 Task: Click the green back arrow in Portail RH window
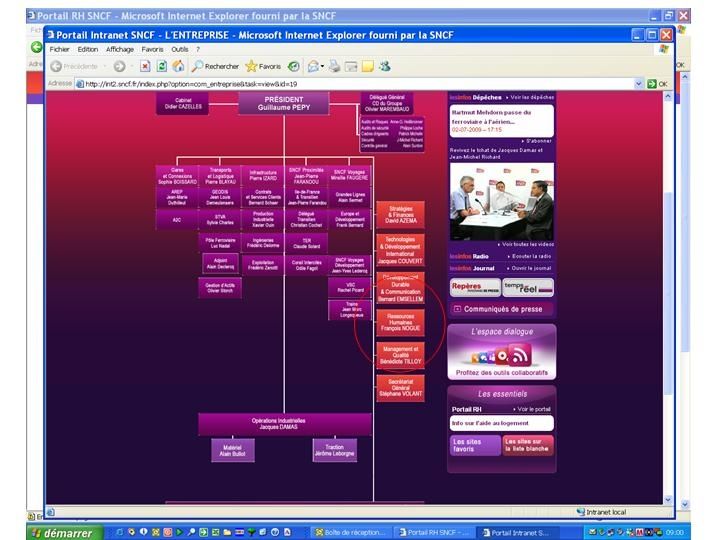(x=36, y=47)
